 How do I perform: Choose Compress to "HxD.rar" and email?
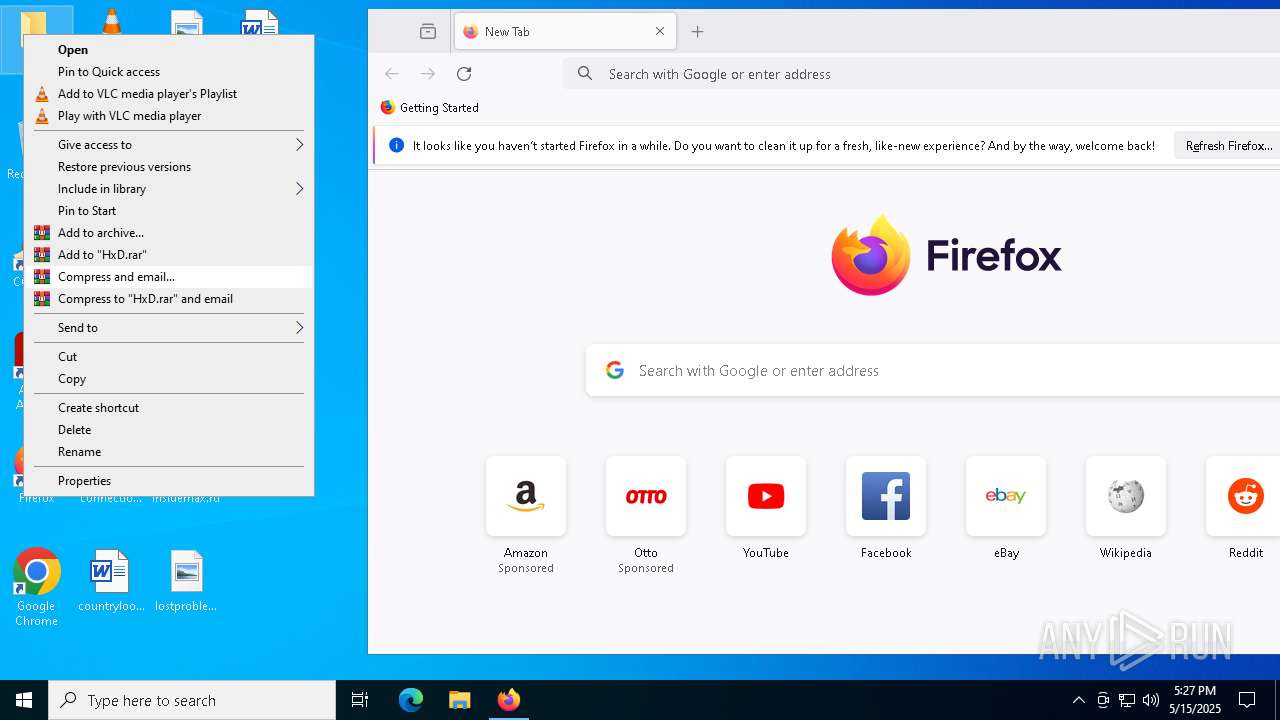coord(169,299)
